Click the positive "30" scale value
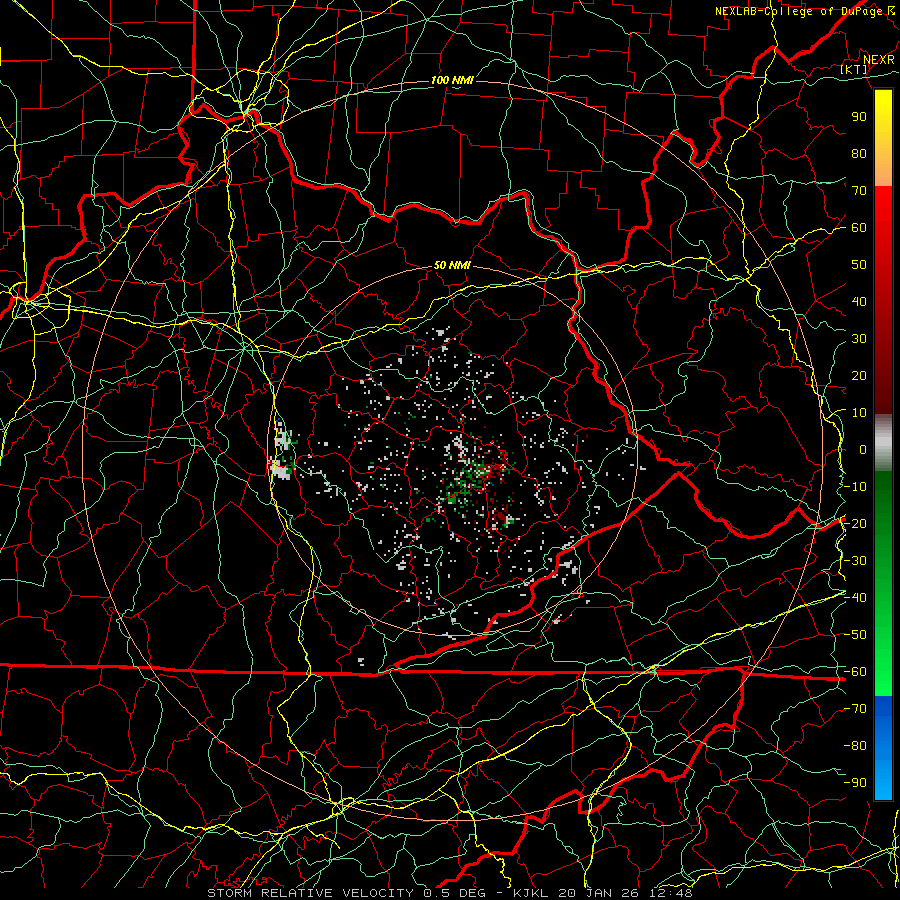 pyautogui.click(x=859, y=339)
